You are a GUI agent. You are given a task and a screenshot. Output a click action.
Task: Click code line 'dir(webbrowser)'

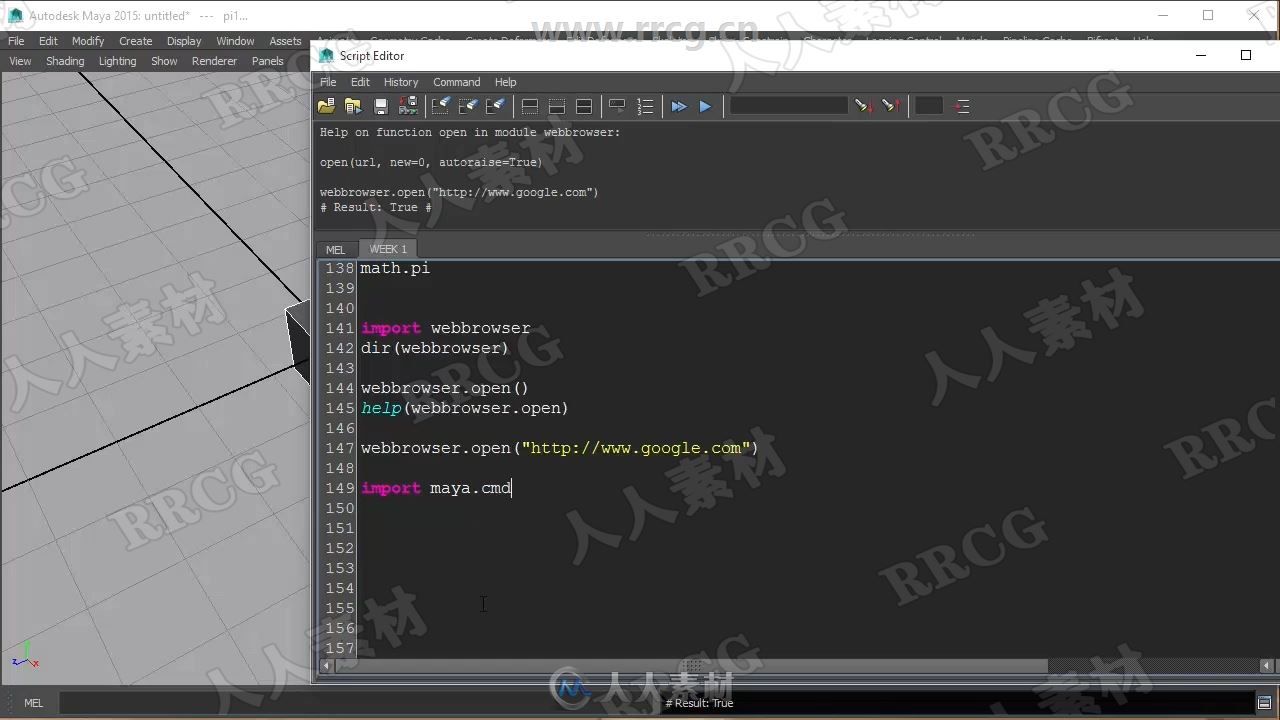[x=435, y=348]
